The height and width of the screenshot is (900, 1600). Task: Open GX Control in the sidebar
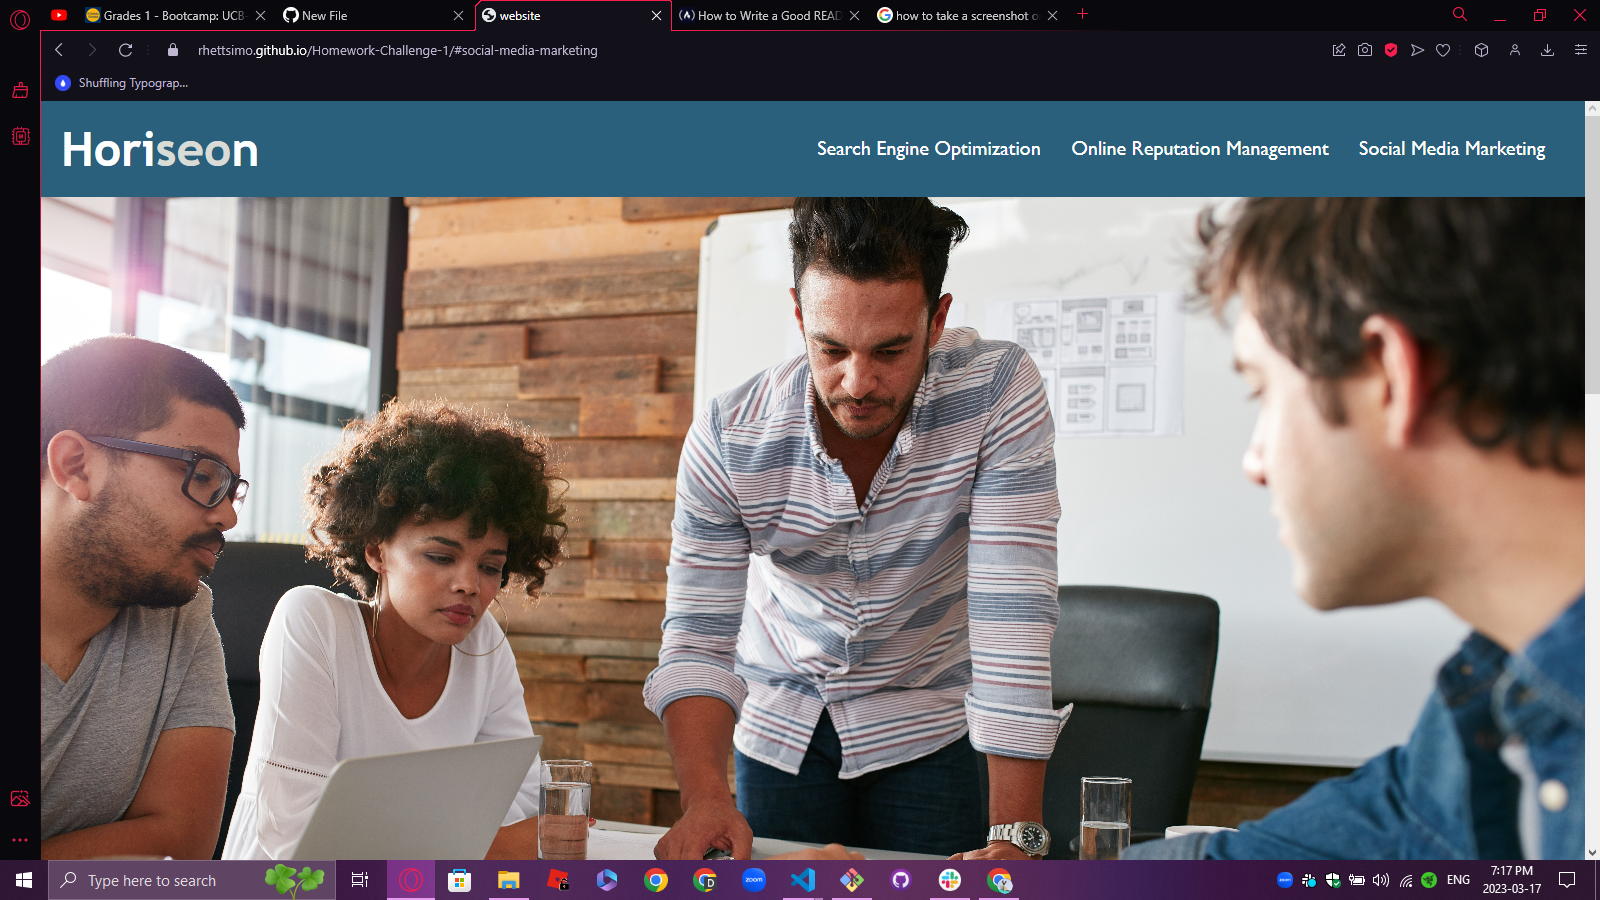(x=20, y=136)
